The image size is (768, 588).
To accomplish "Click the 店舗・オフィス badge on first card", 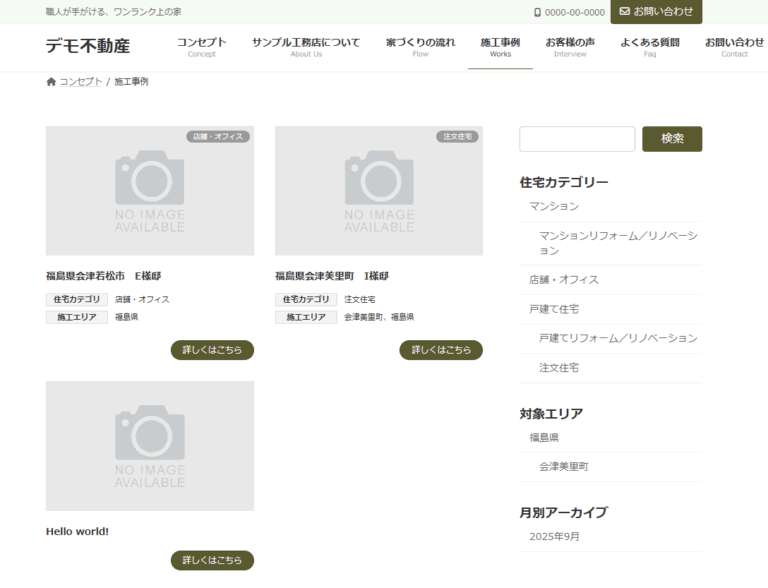I will (217, 136).
